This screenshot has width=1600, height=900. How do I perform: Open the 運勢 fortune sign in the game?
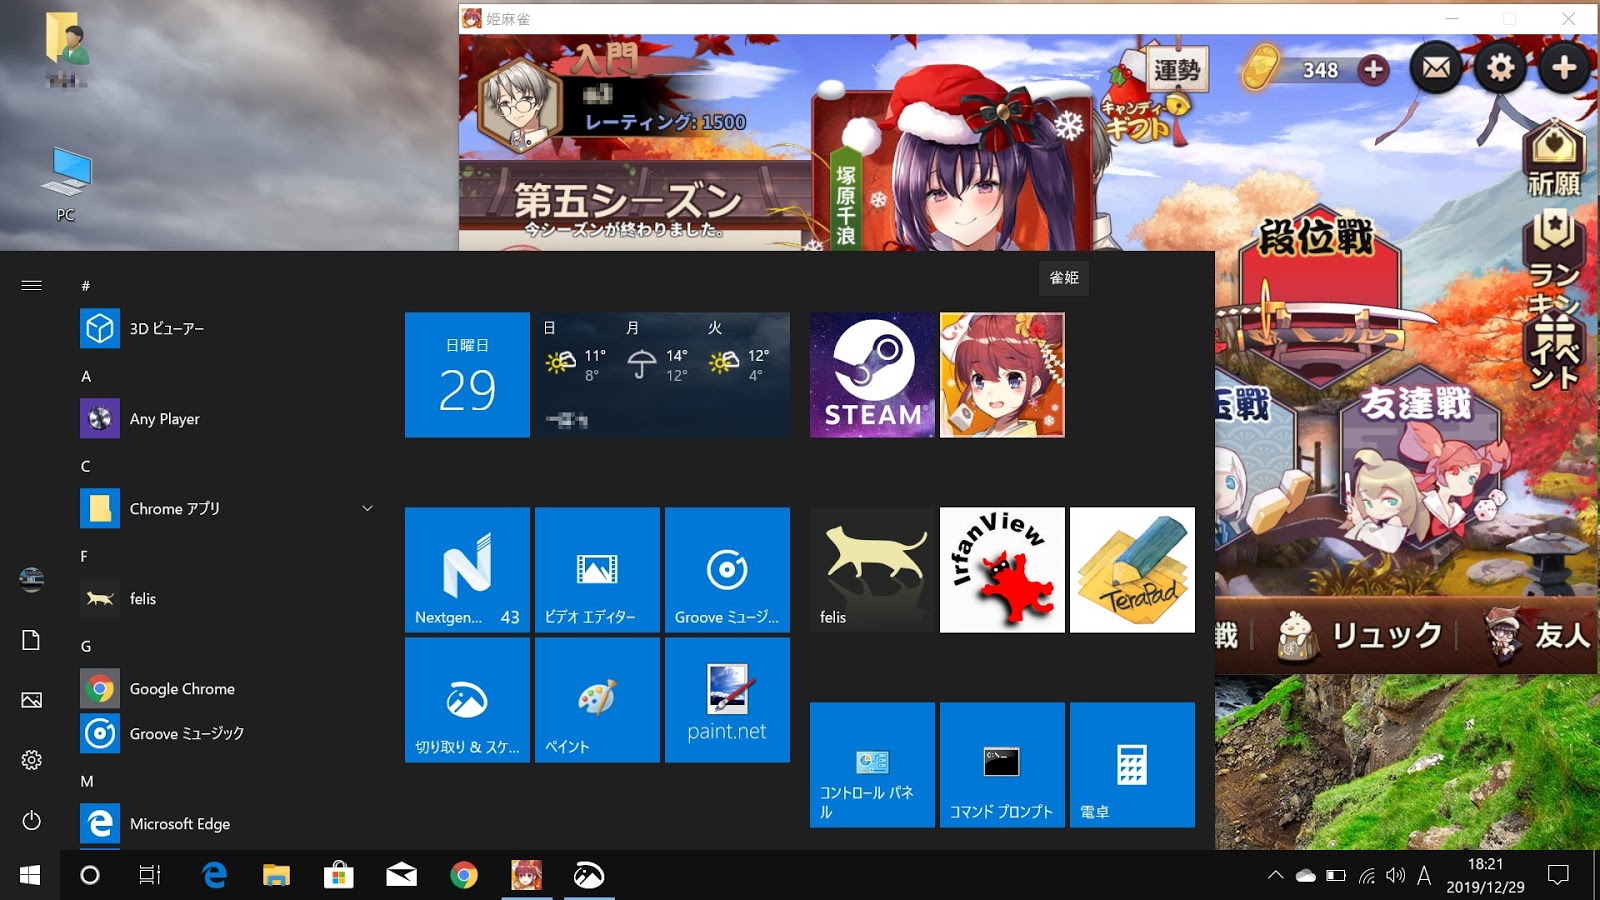pyautogui.click(x=1176, y=69)
